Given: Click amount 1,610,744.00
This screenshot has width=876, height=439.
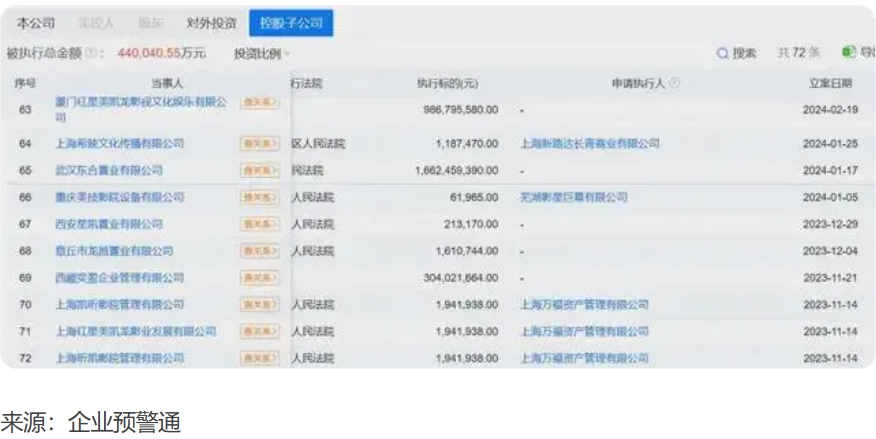Looking at the screenshot, I should 466,251.
